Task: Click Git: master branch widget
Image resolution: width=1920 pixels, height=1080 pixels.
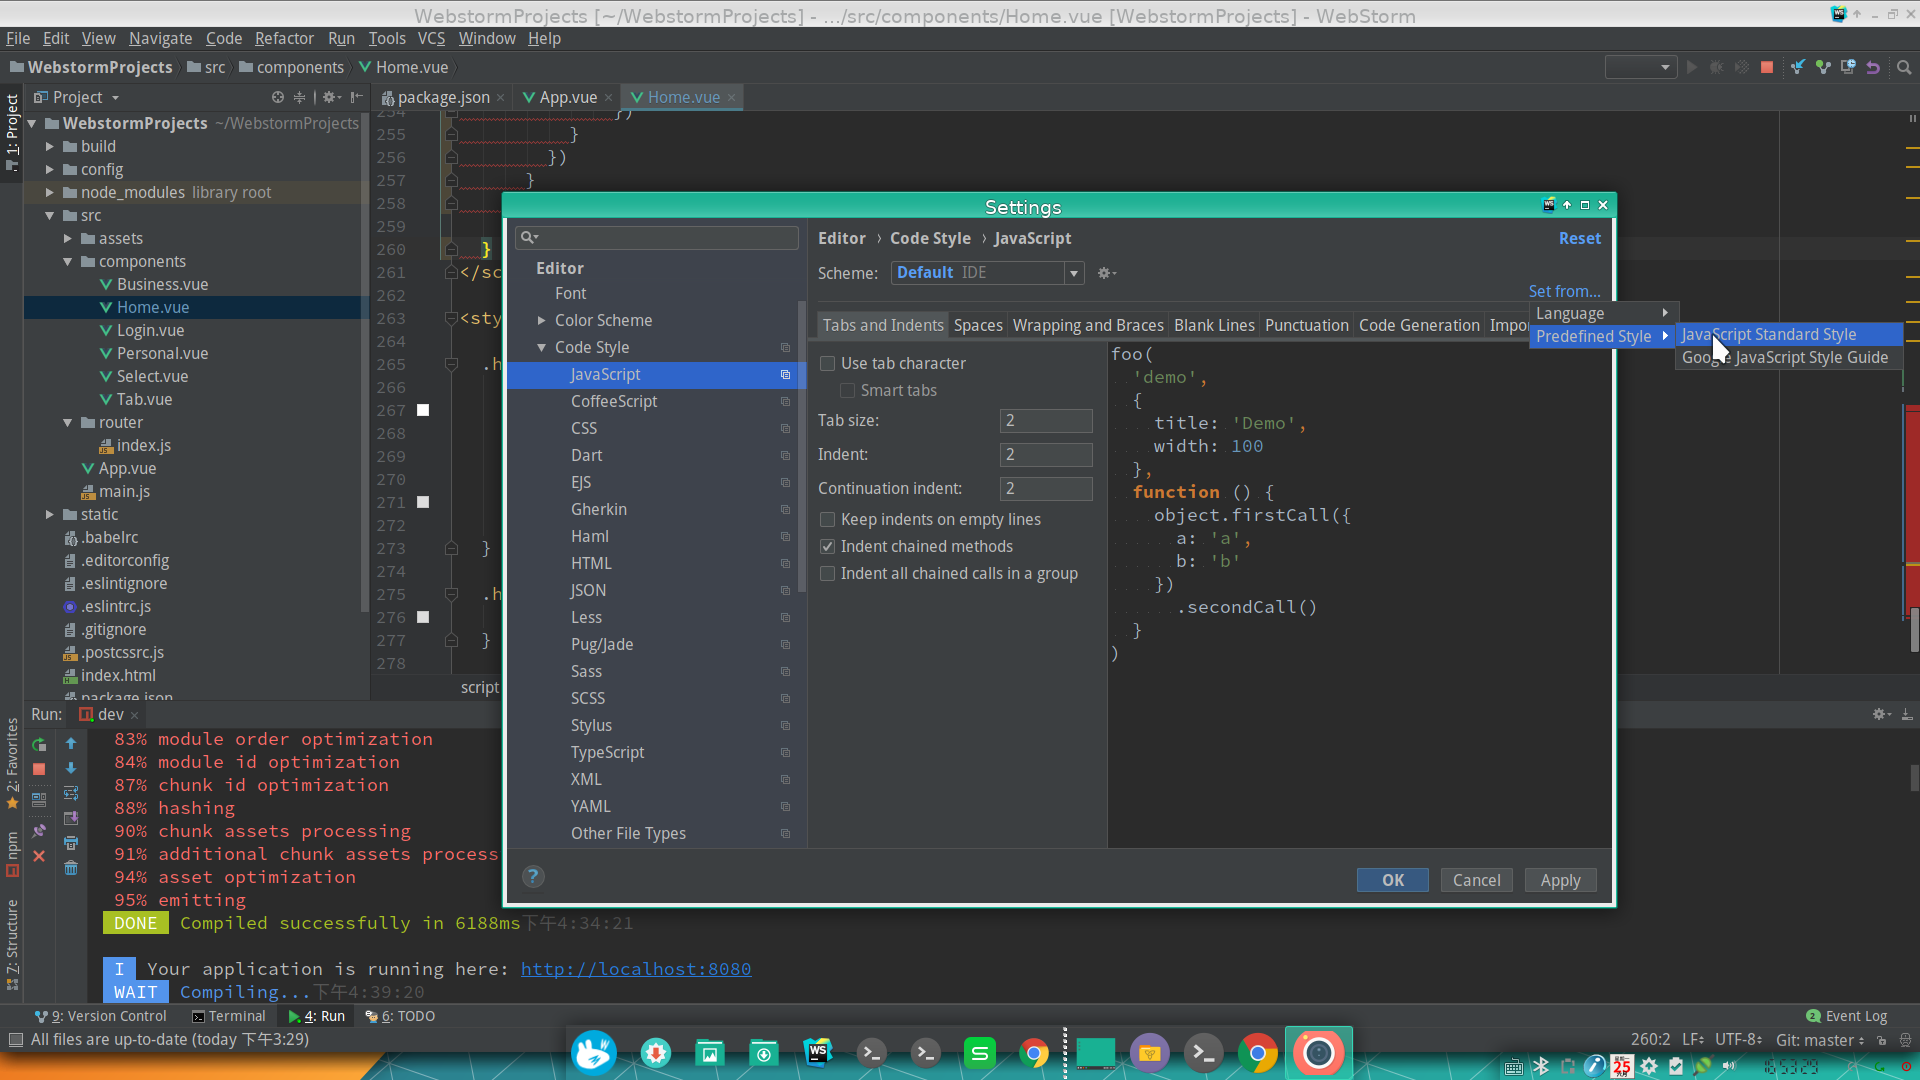Action: [1820, 1040]
